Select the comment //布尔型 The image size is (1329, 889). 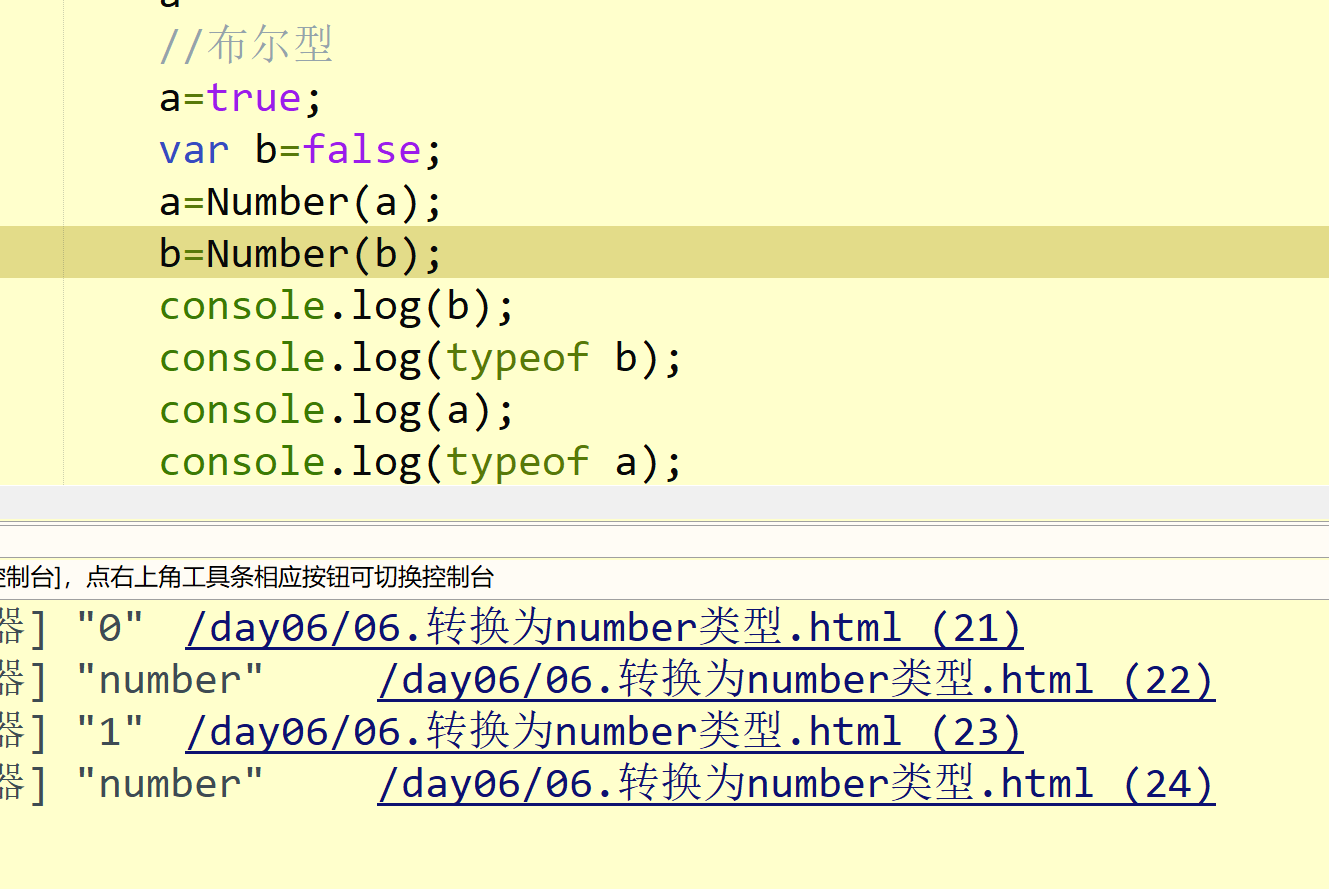click(x=245, y=45)
